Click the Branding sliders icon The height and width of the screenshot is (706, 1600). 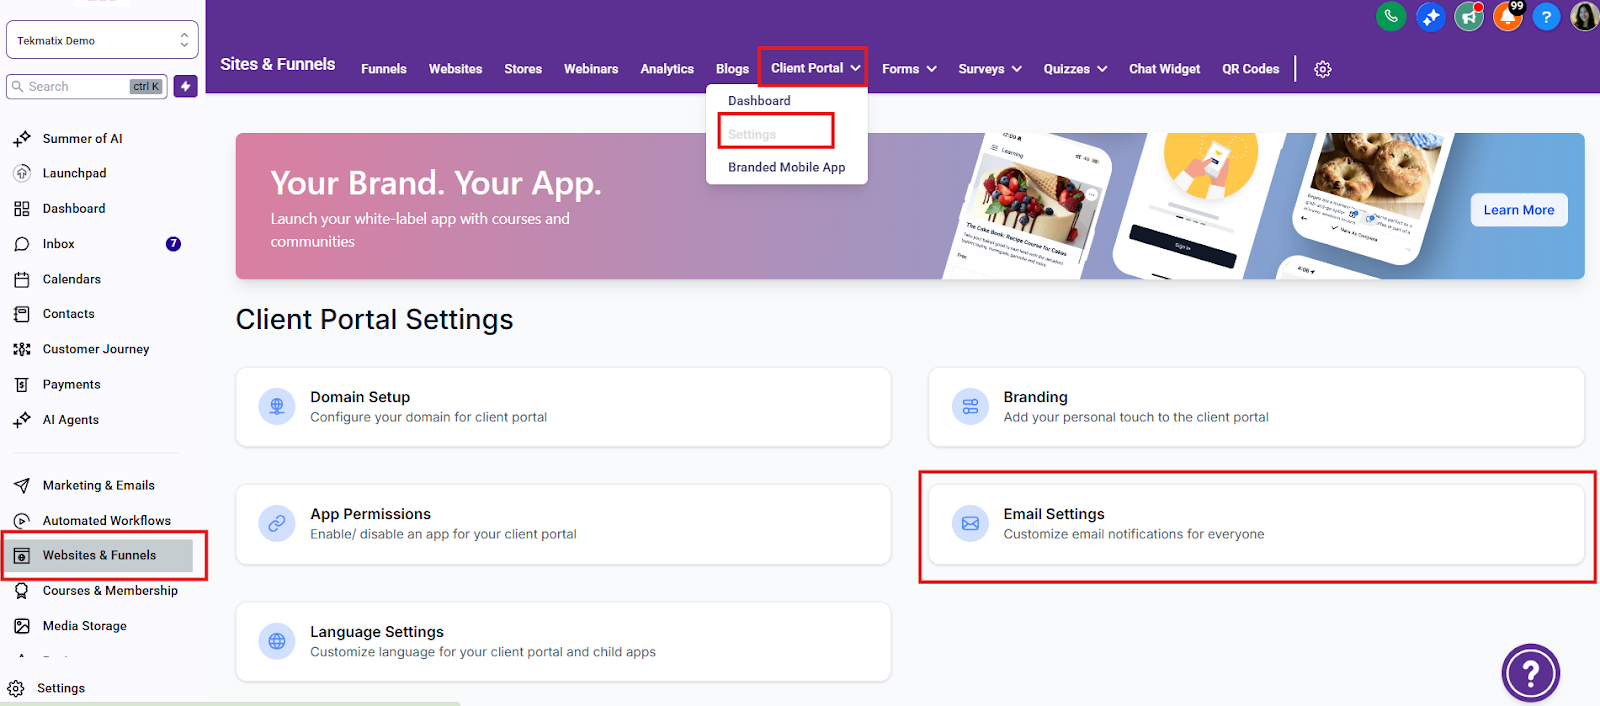coord(970,406)
